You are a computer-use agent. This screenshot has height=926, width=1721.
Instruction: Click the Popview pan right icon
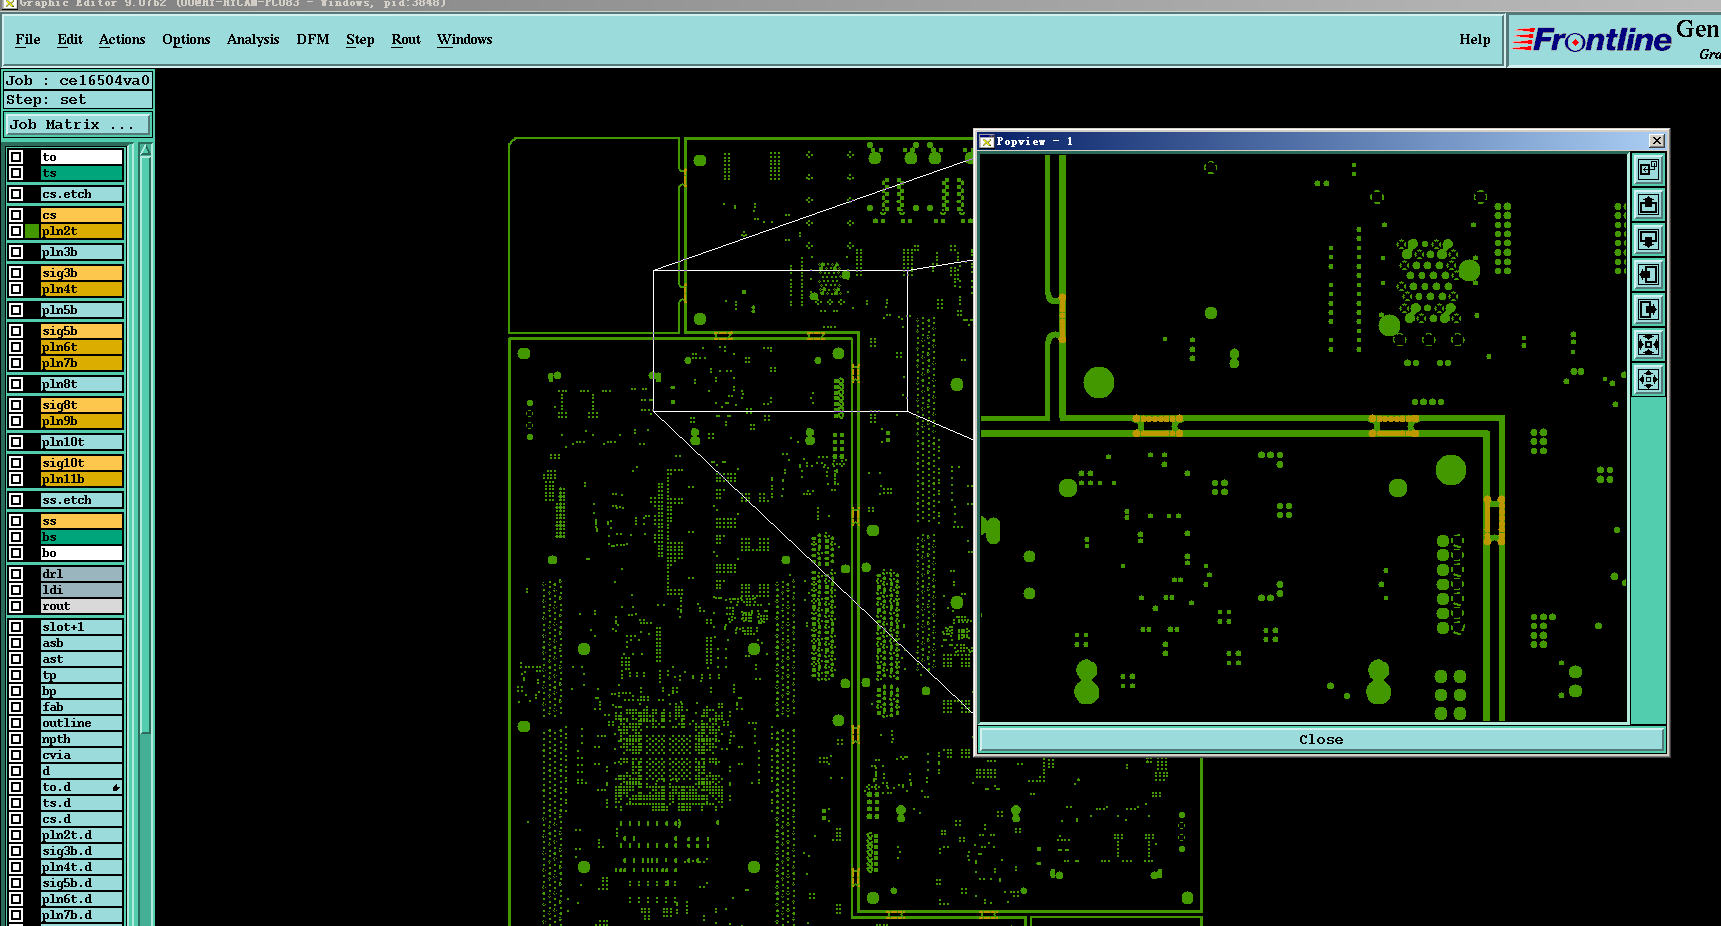(x=1648, y=310)
